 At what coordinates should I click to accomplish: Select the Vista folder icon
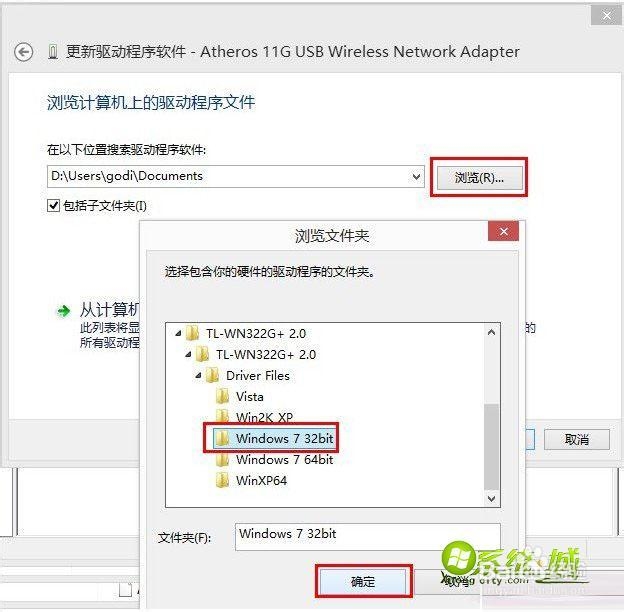click(x=222, y=396)
